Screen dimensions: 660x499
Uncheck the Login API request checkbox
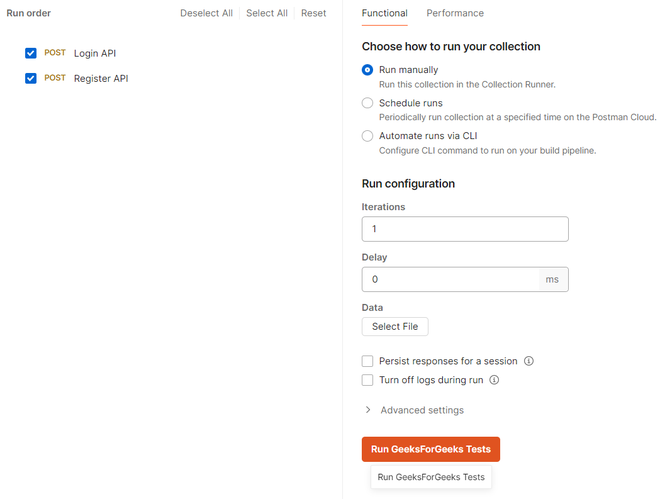pyautogui.click(x=31, y=53)
